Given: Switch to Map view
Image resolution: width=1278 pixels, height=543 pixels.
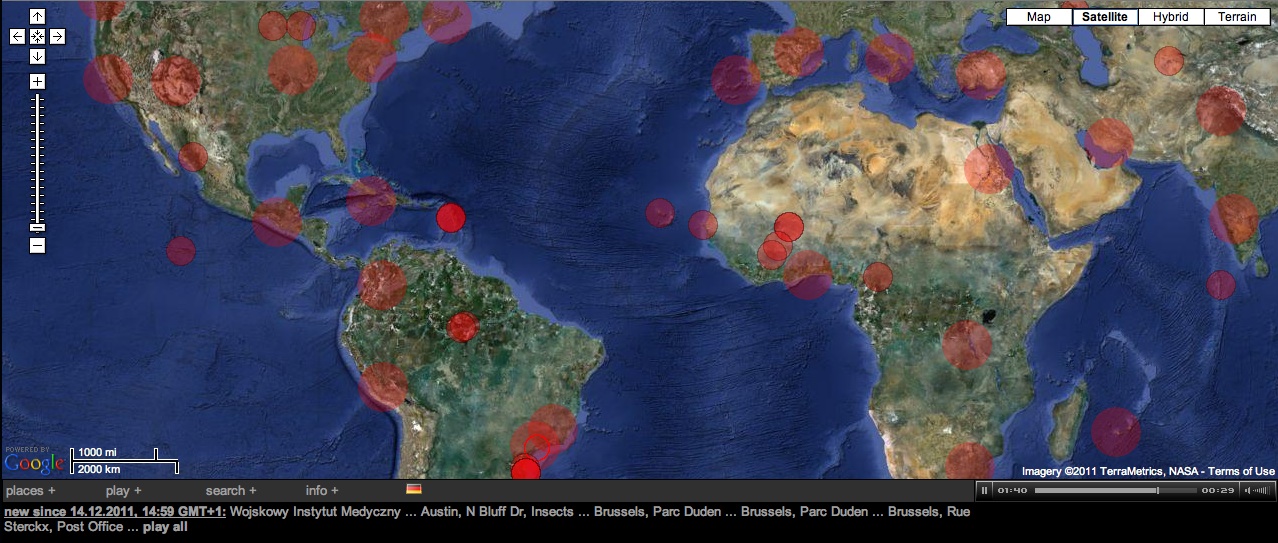Looking at the screenshot, I should click(1039, 16).
